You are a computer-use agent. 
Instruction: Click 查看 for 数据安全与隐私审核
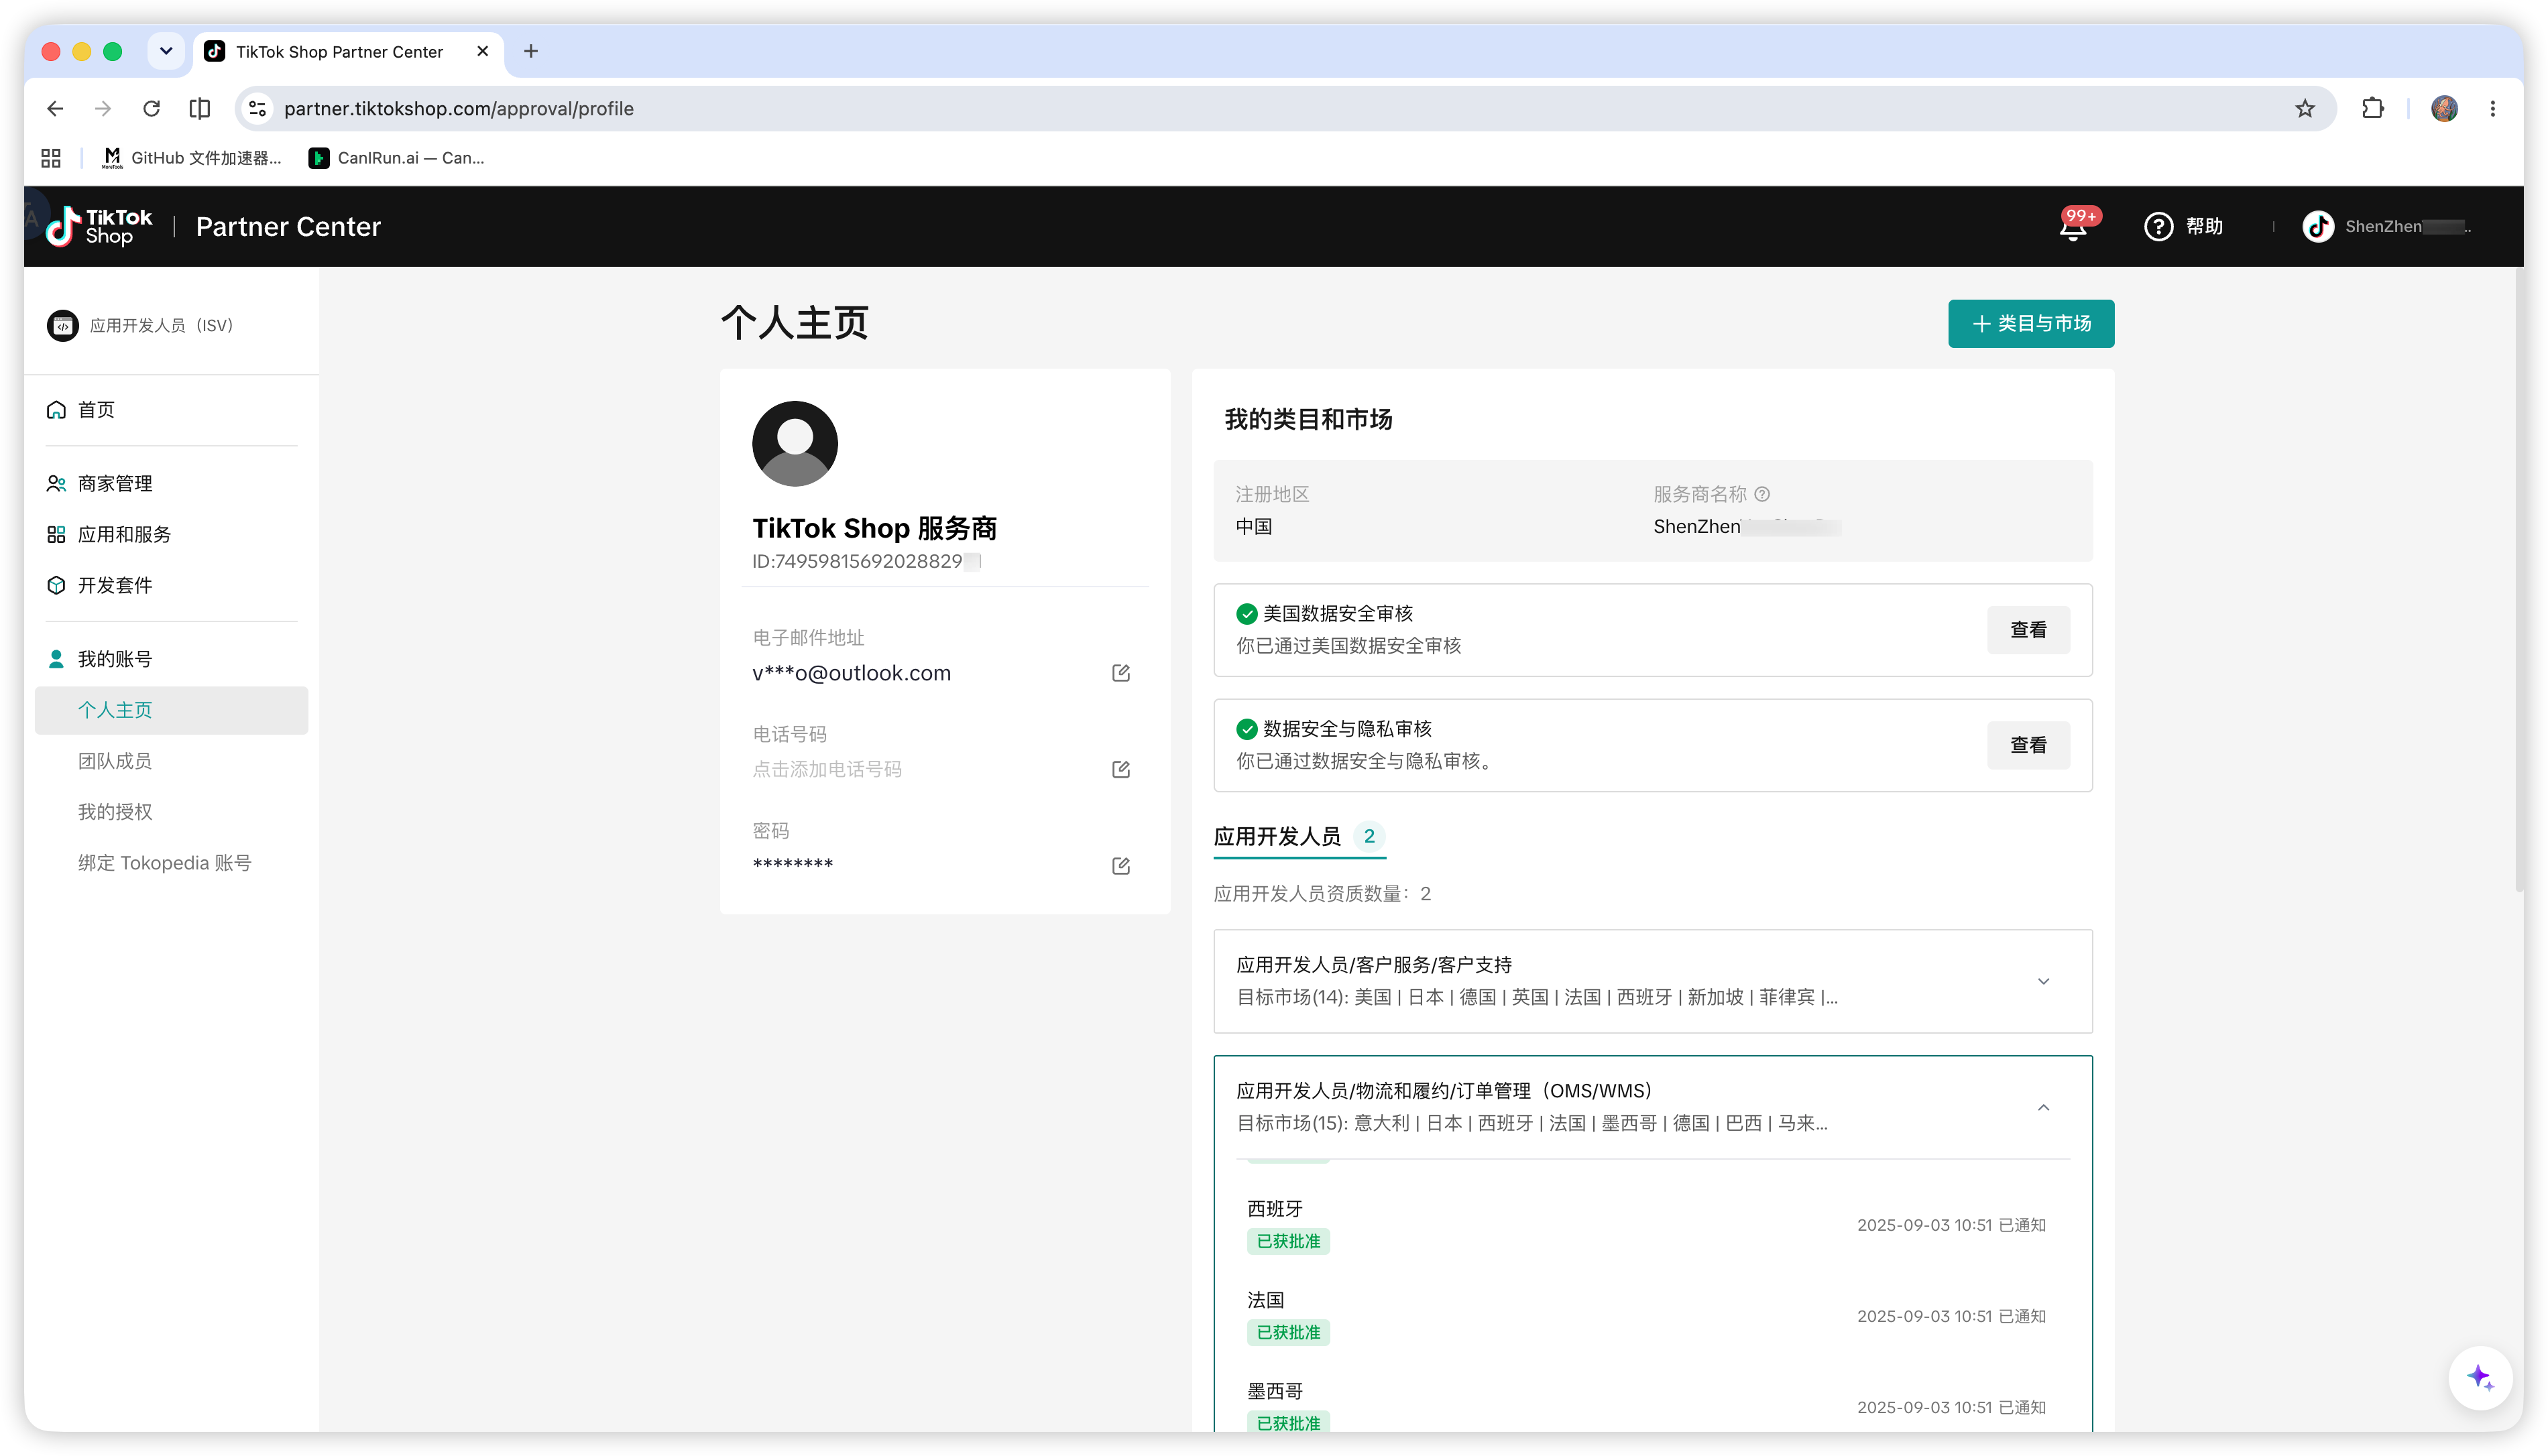tap(2028, 745)
